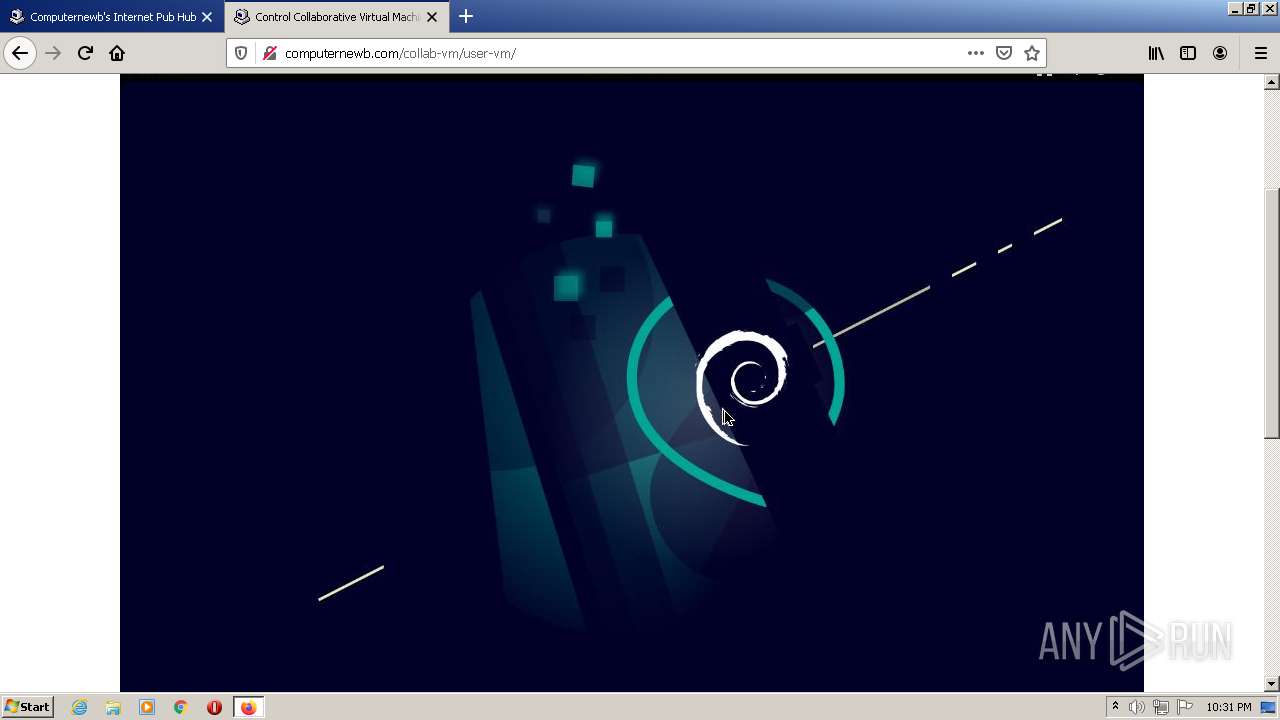Launch Internet Explorer from taskbar
The width and height of the screenshot is (1280, 720).
pos(80,707)
